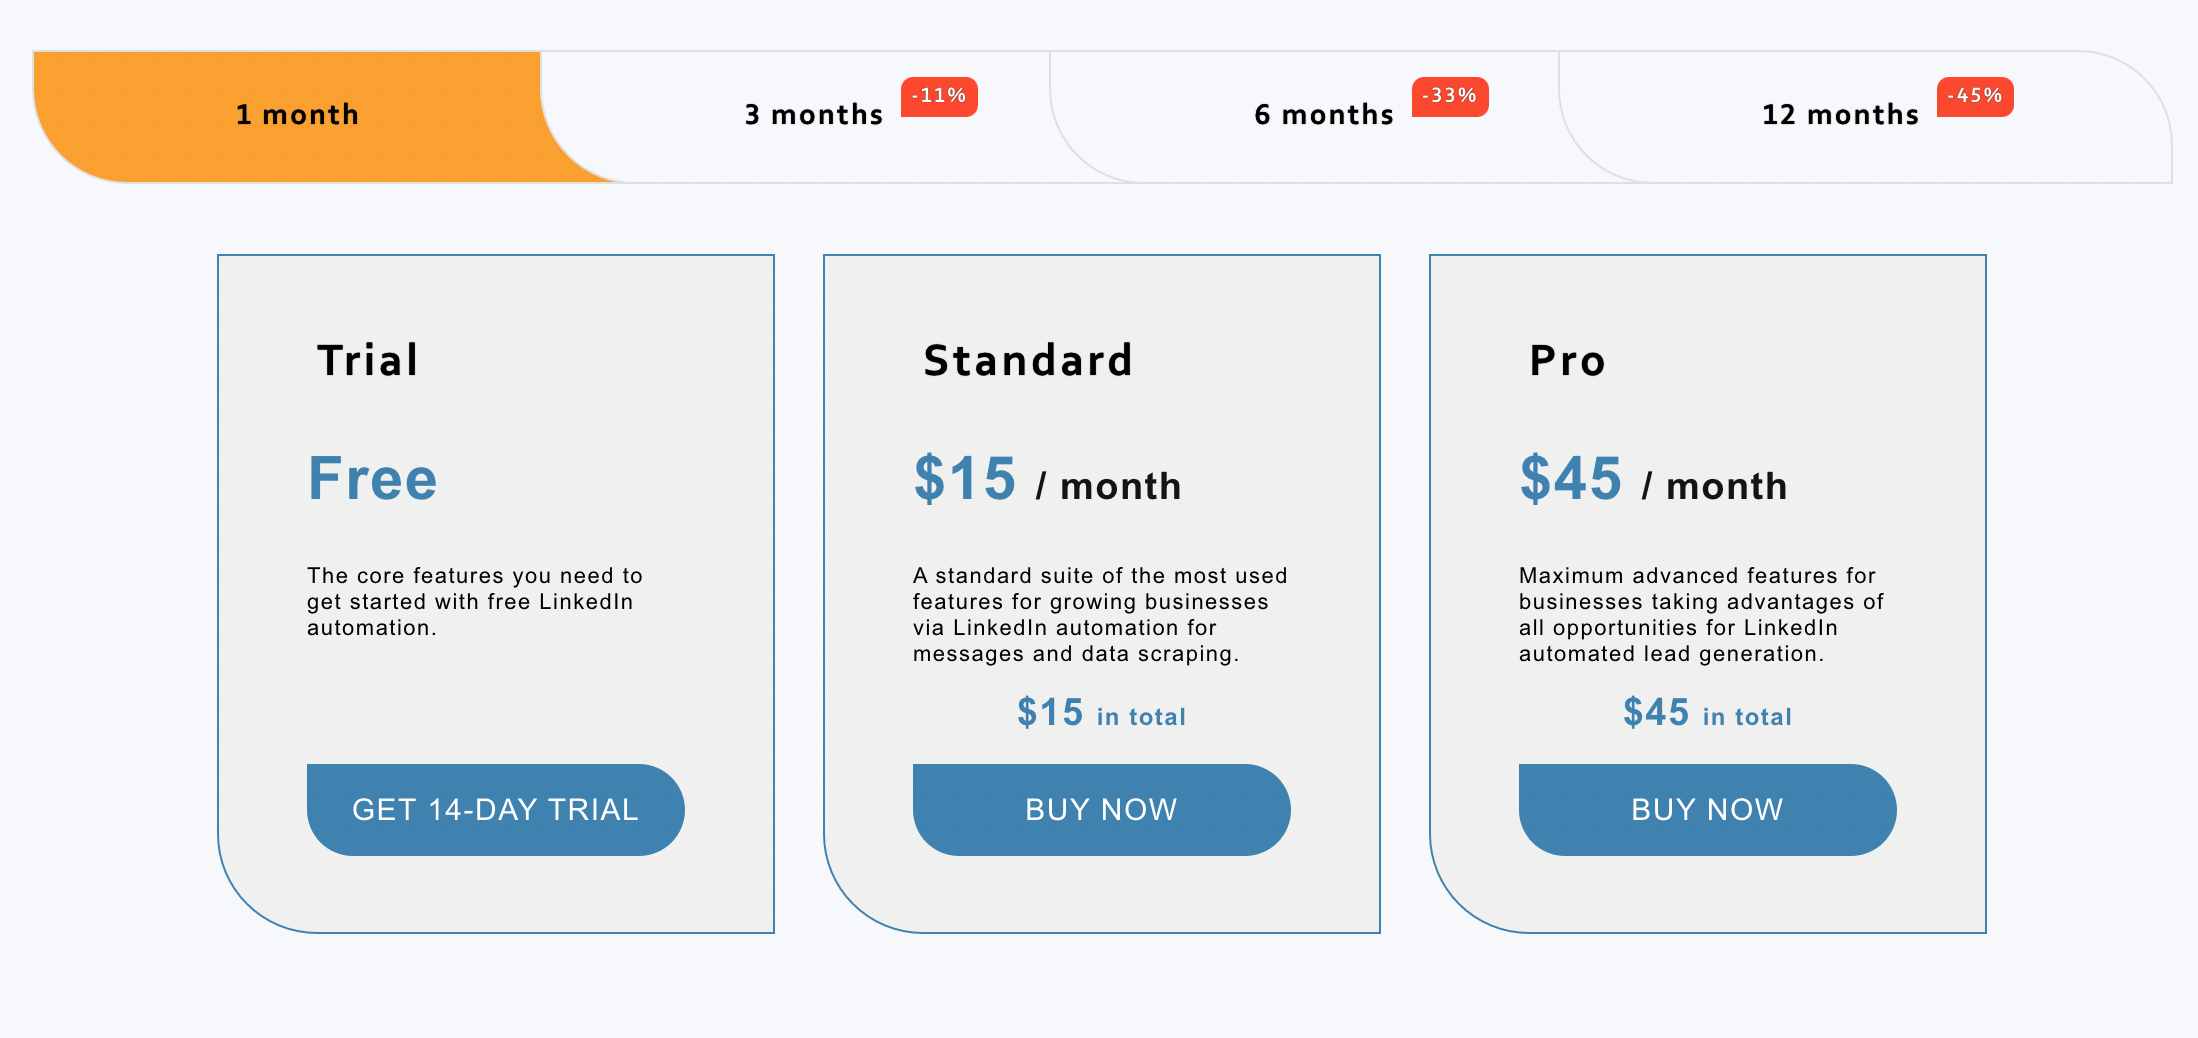Click the -45% discount badge
2198x1038 pixels.
[x=1974, y=97]
